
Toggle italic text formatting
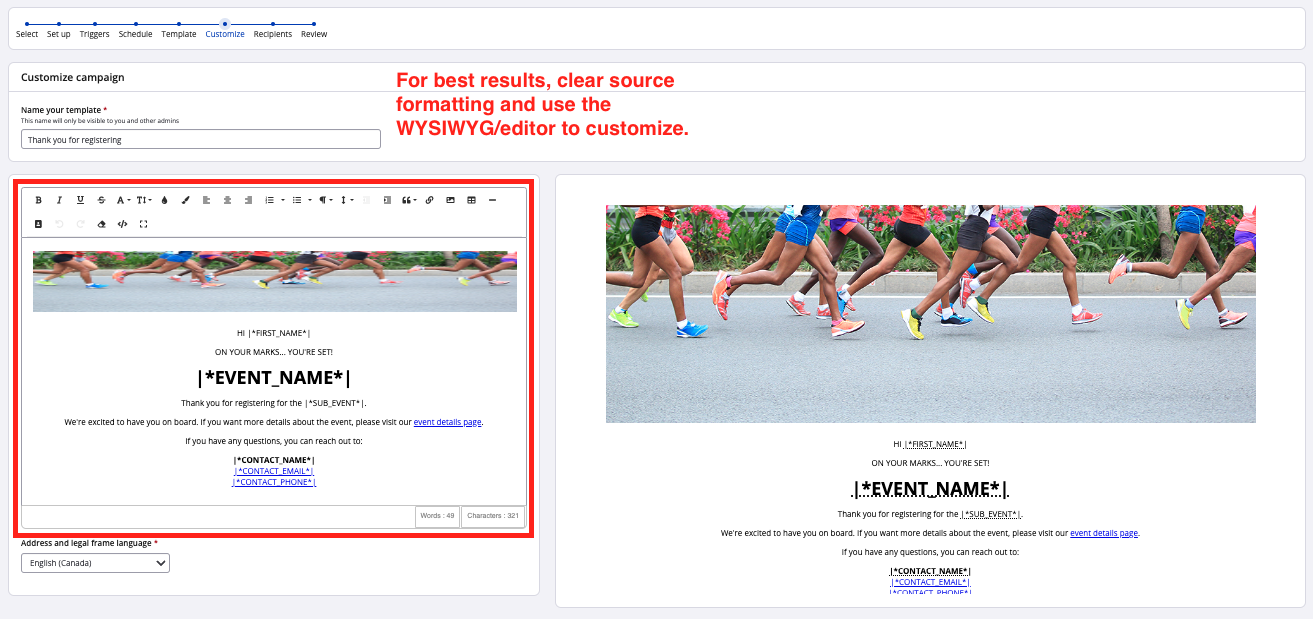coord(59,200)
